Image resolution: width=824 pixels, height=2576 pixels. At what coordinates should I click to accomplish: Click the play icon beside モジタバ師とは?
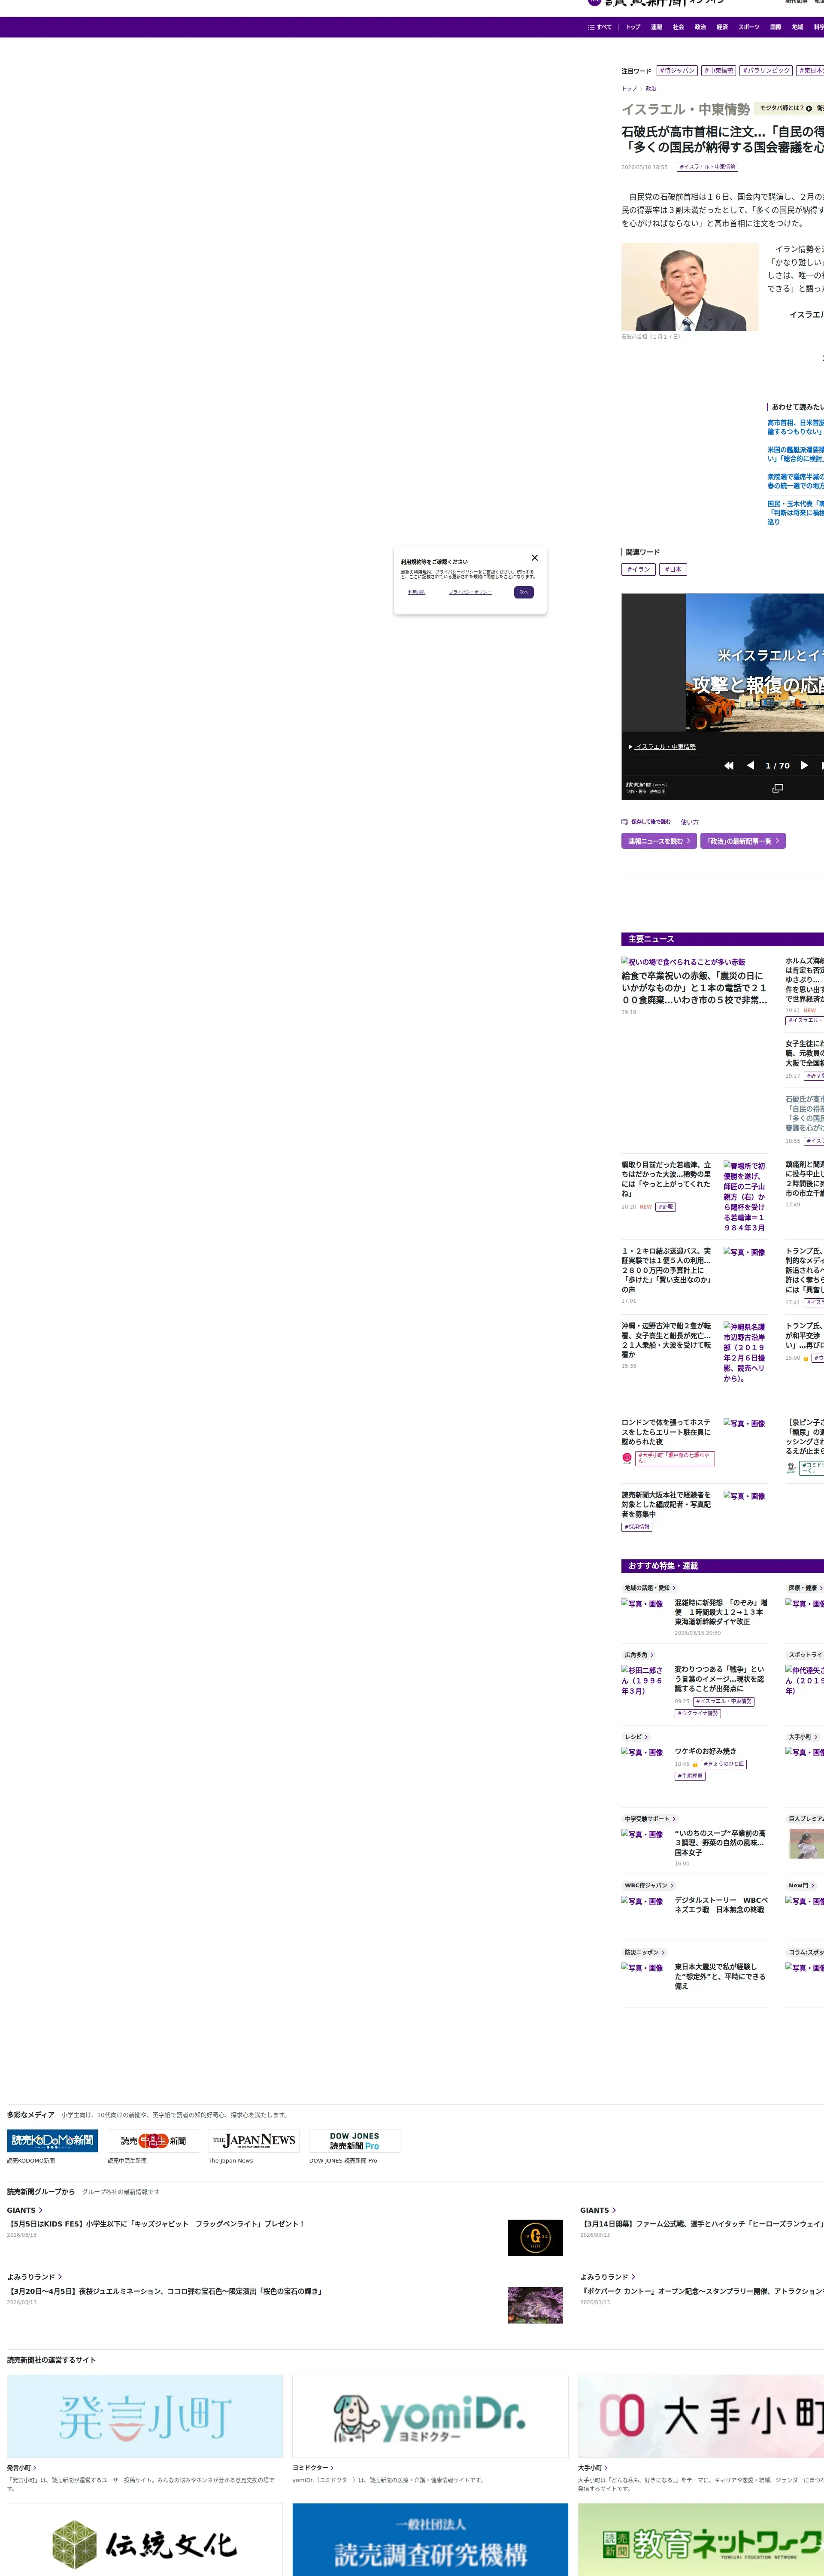pos(809,108)
